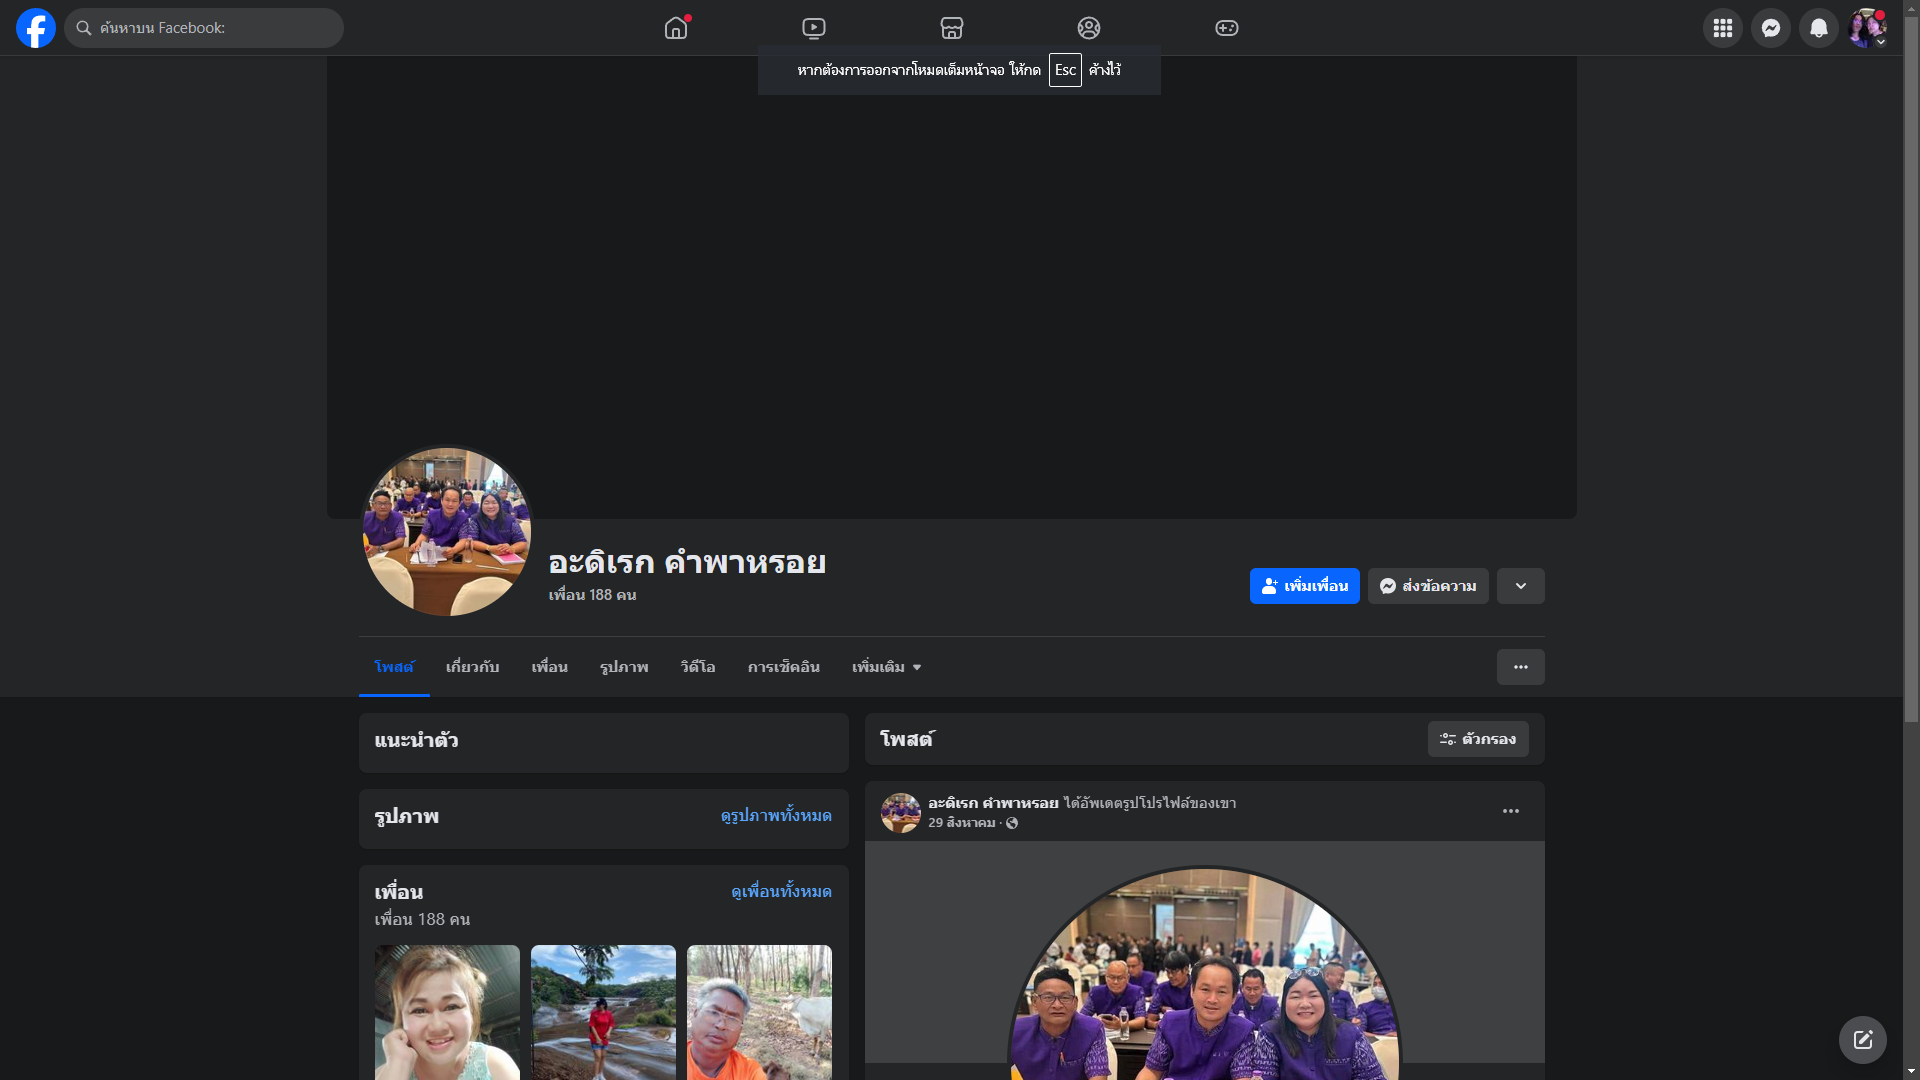Open the Home feed icon

tap(676, 28)
